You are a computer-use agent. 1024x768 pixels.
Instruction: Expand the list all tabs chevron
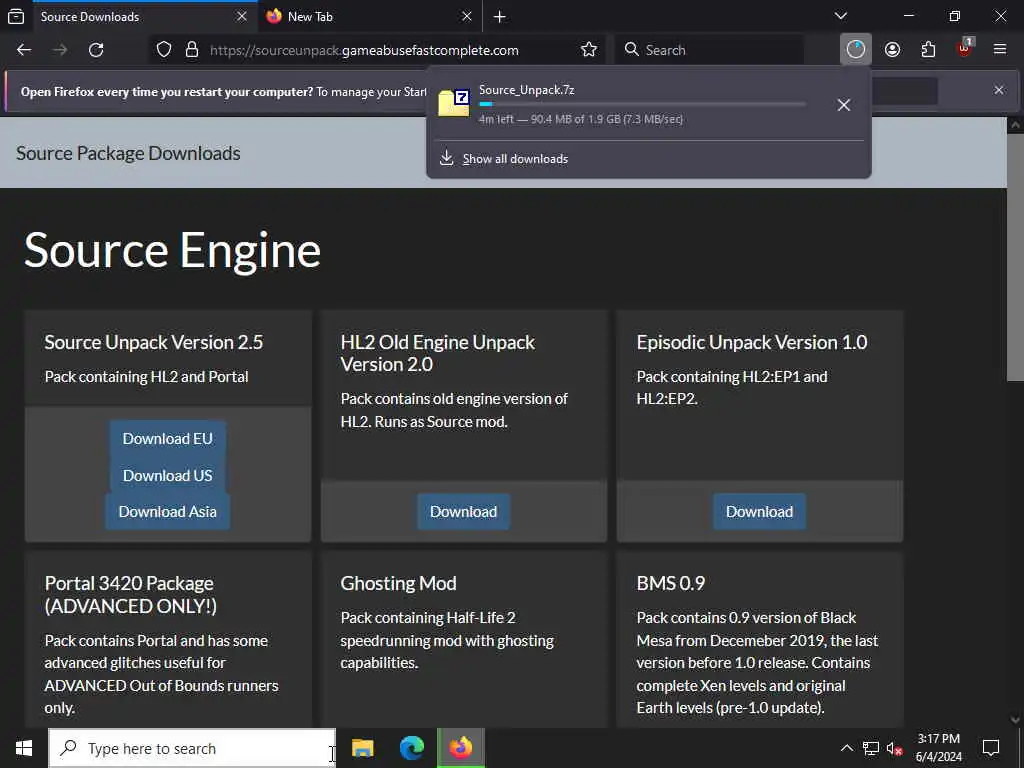point(841,16)
